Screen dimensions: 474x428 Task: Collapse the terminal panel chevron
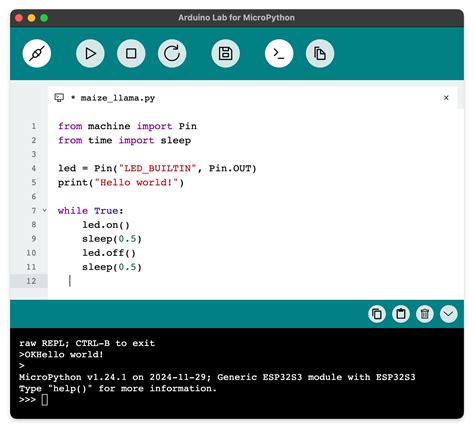pos(449,314)
